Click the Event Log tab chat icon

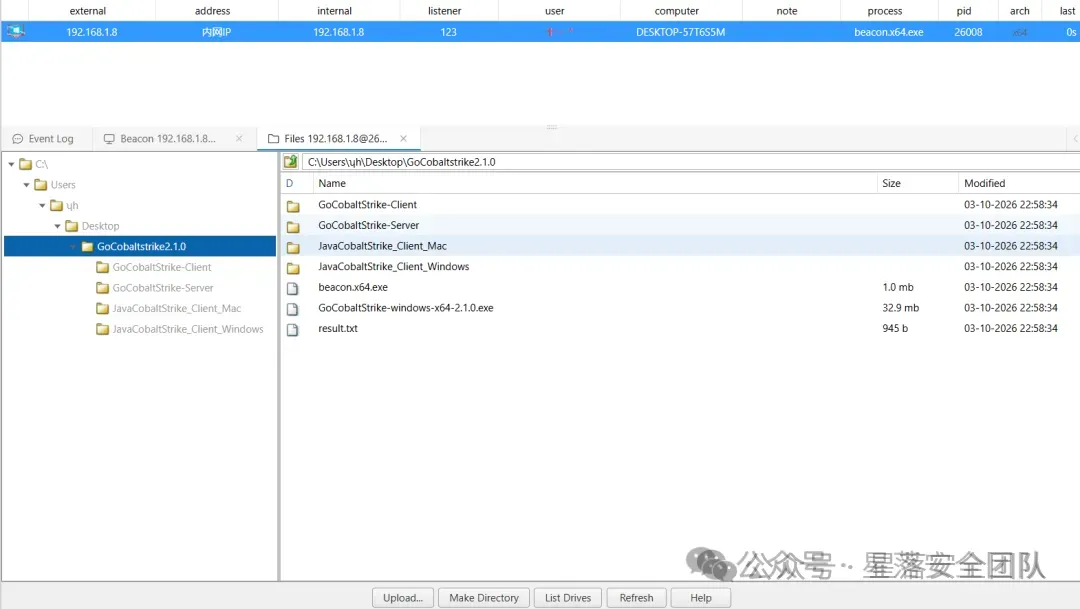coord(18,139)
